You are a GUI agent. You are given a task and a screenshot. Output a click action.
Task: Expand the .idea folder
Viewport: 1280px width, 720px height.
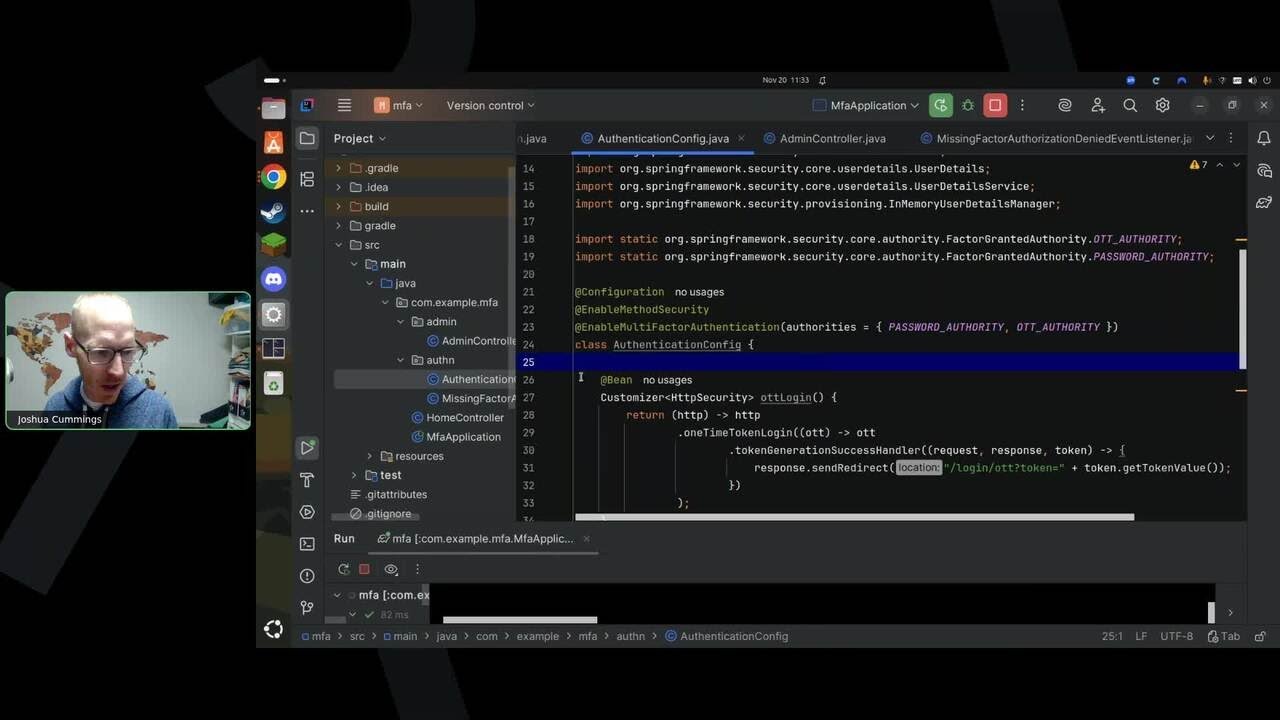[x=338, y=187]
